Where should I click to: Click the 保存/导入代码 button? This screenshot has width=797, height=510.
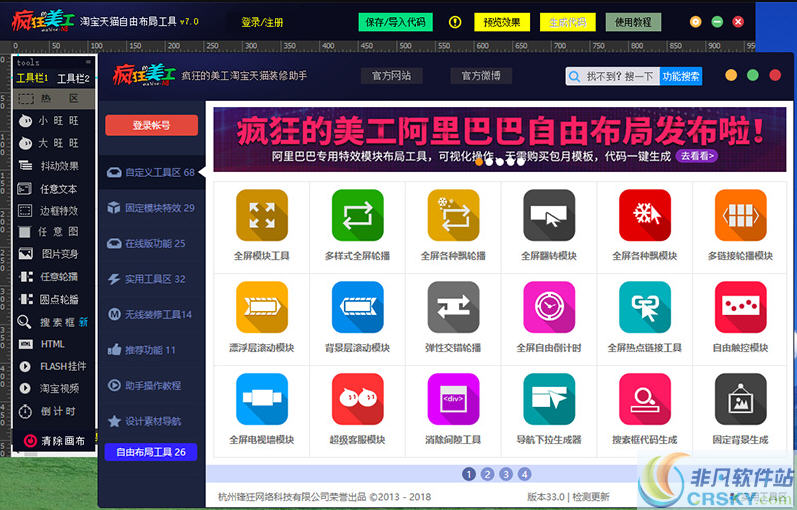click(395, 22)
